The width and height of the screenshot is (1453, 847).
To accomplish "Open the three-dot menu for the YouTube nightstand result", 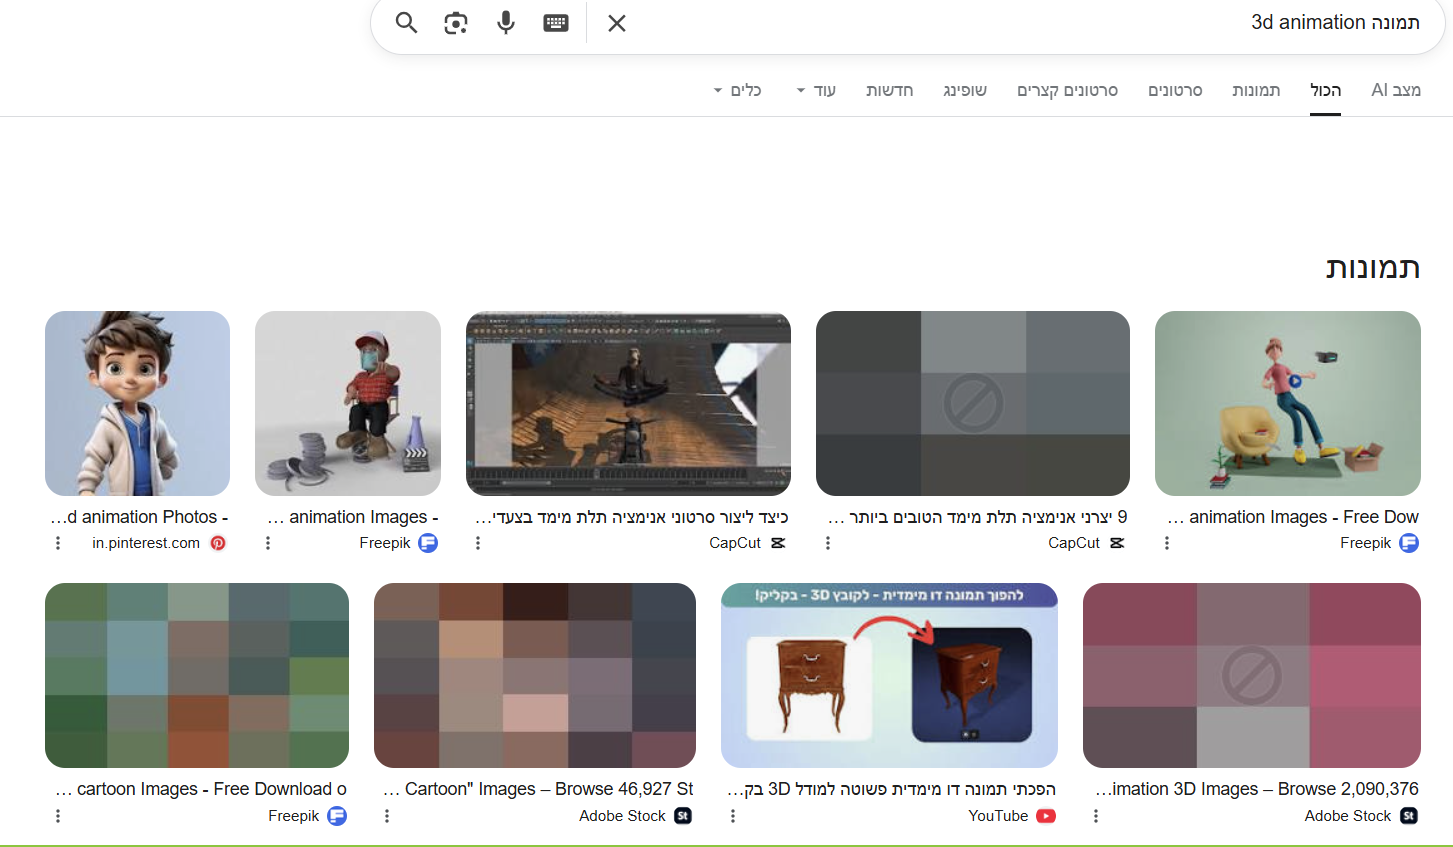I will 733,816.
